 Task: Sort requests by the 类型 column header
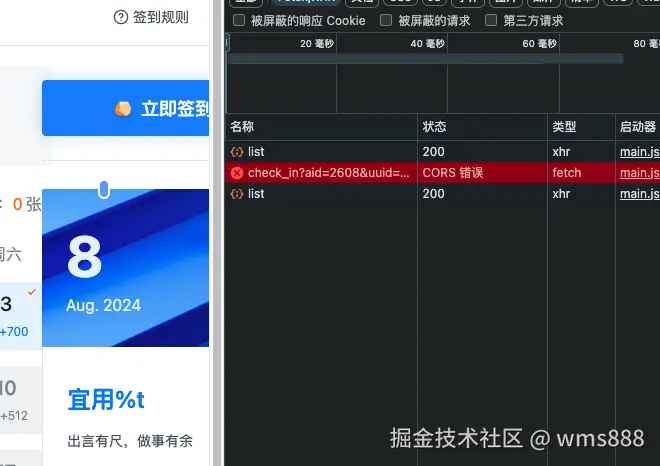pos(581,127)
